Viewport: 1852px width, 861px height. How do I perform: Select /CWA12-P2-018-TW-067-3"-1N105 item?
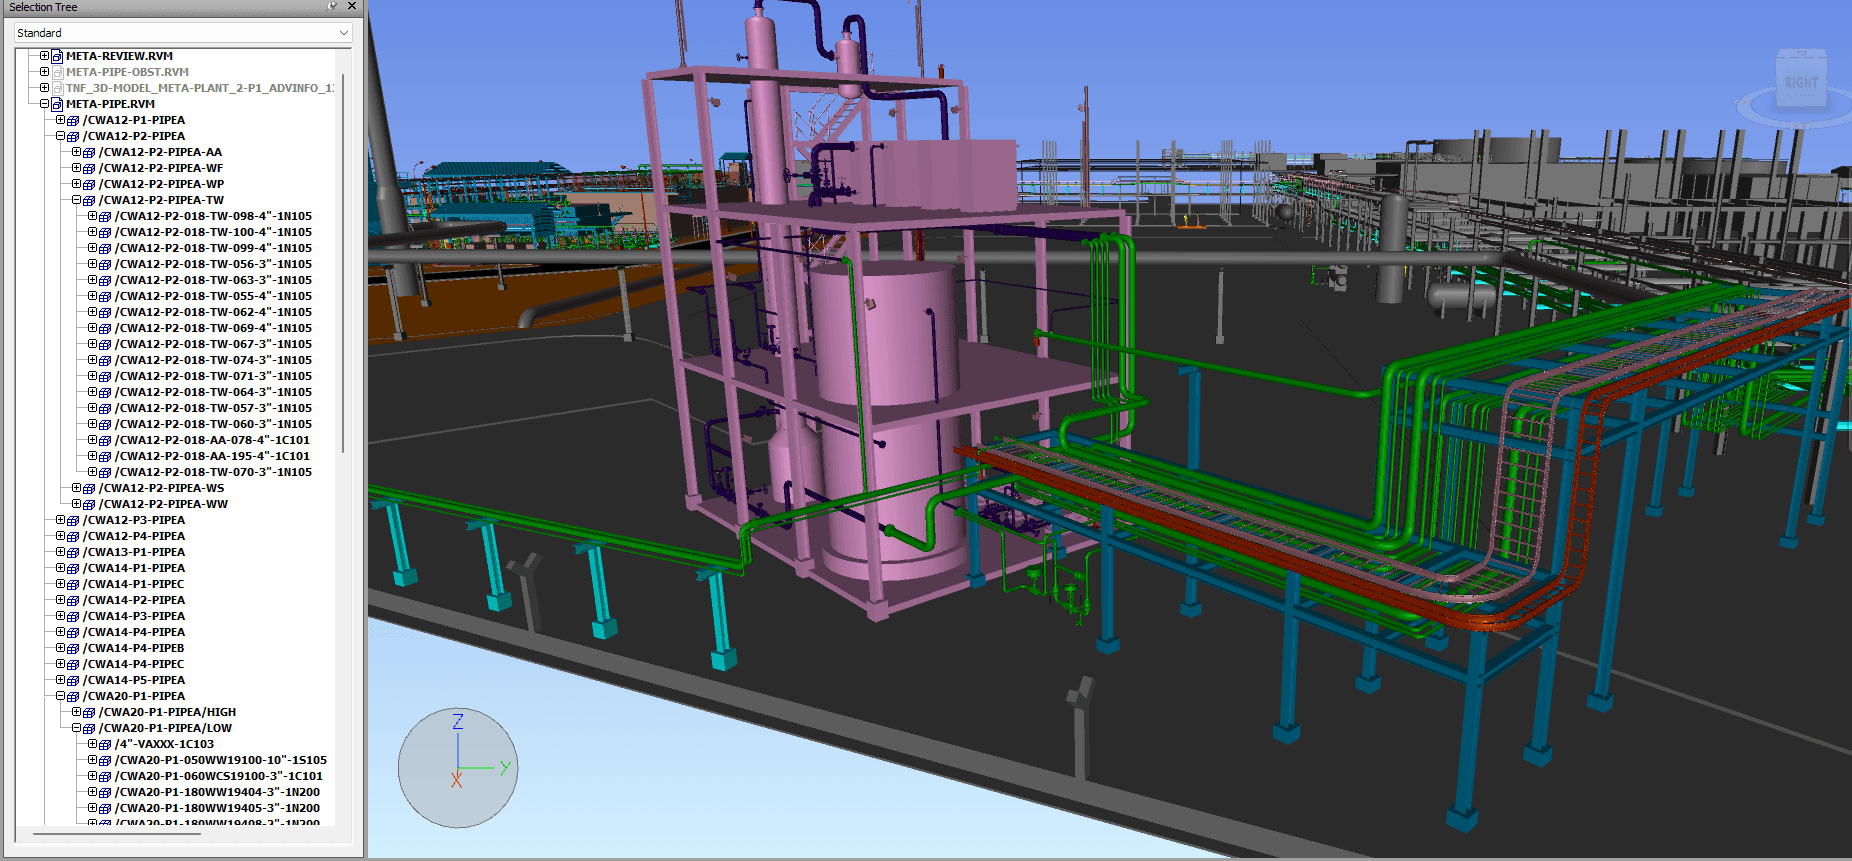[213, 344]
